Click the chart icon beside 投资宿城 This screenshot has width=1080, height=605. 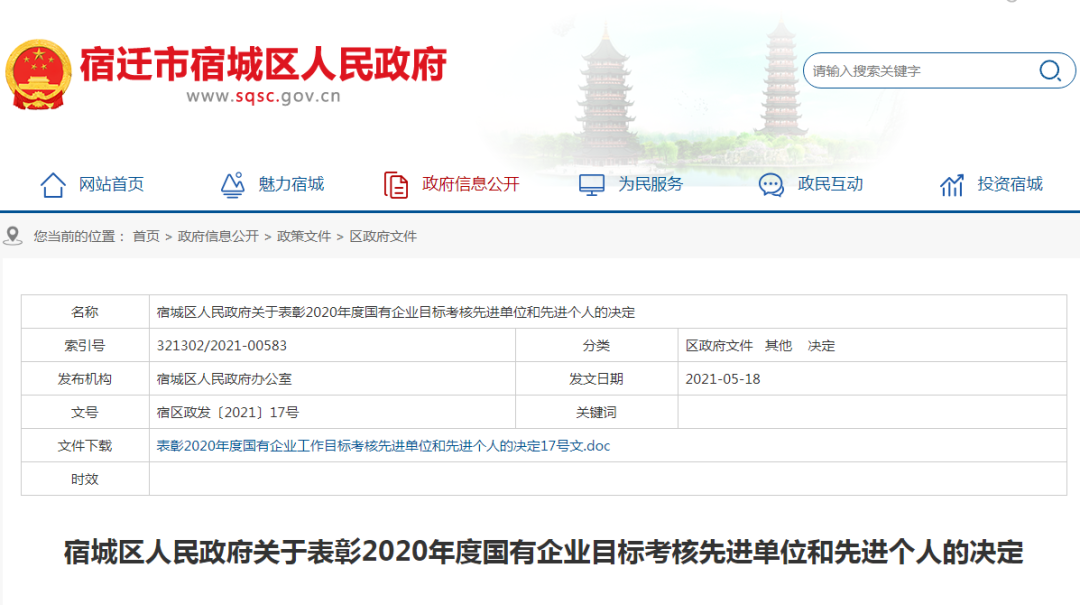tap(952, 185)
